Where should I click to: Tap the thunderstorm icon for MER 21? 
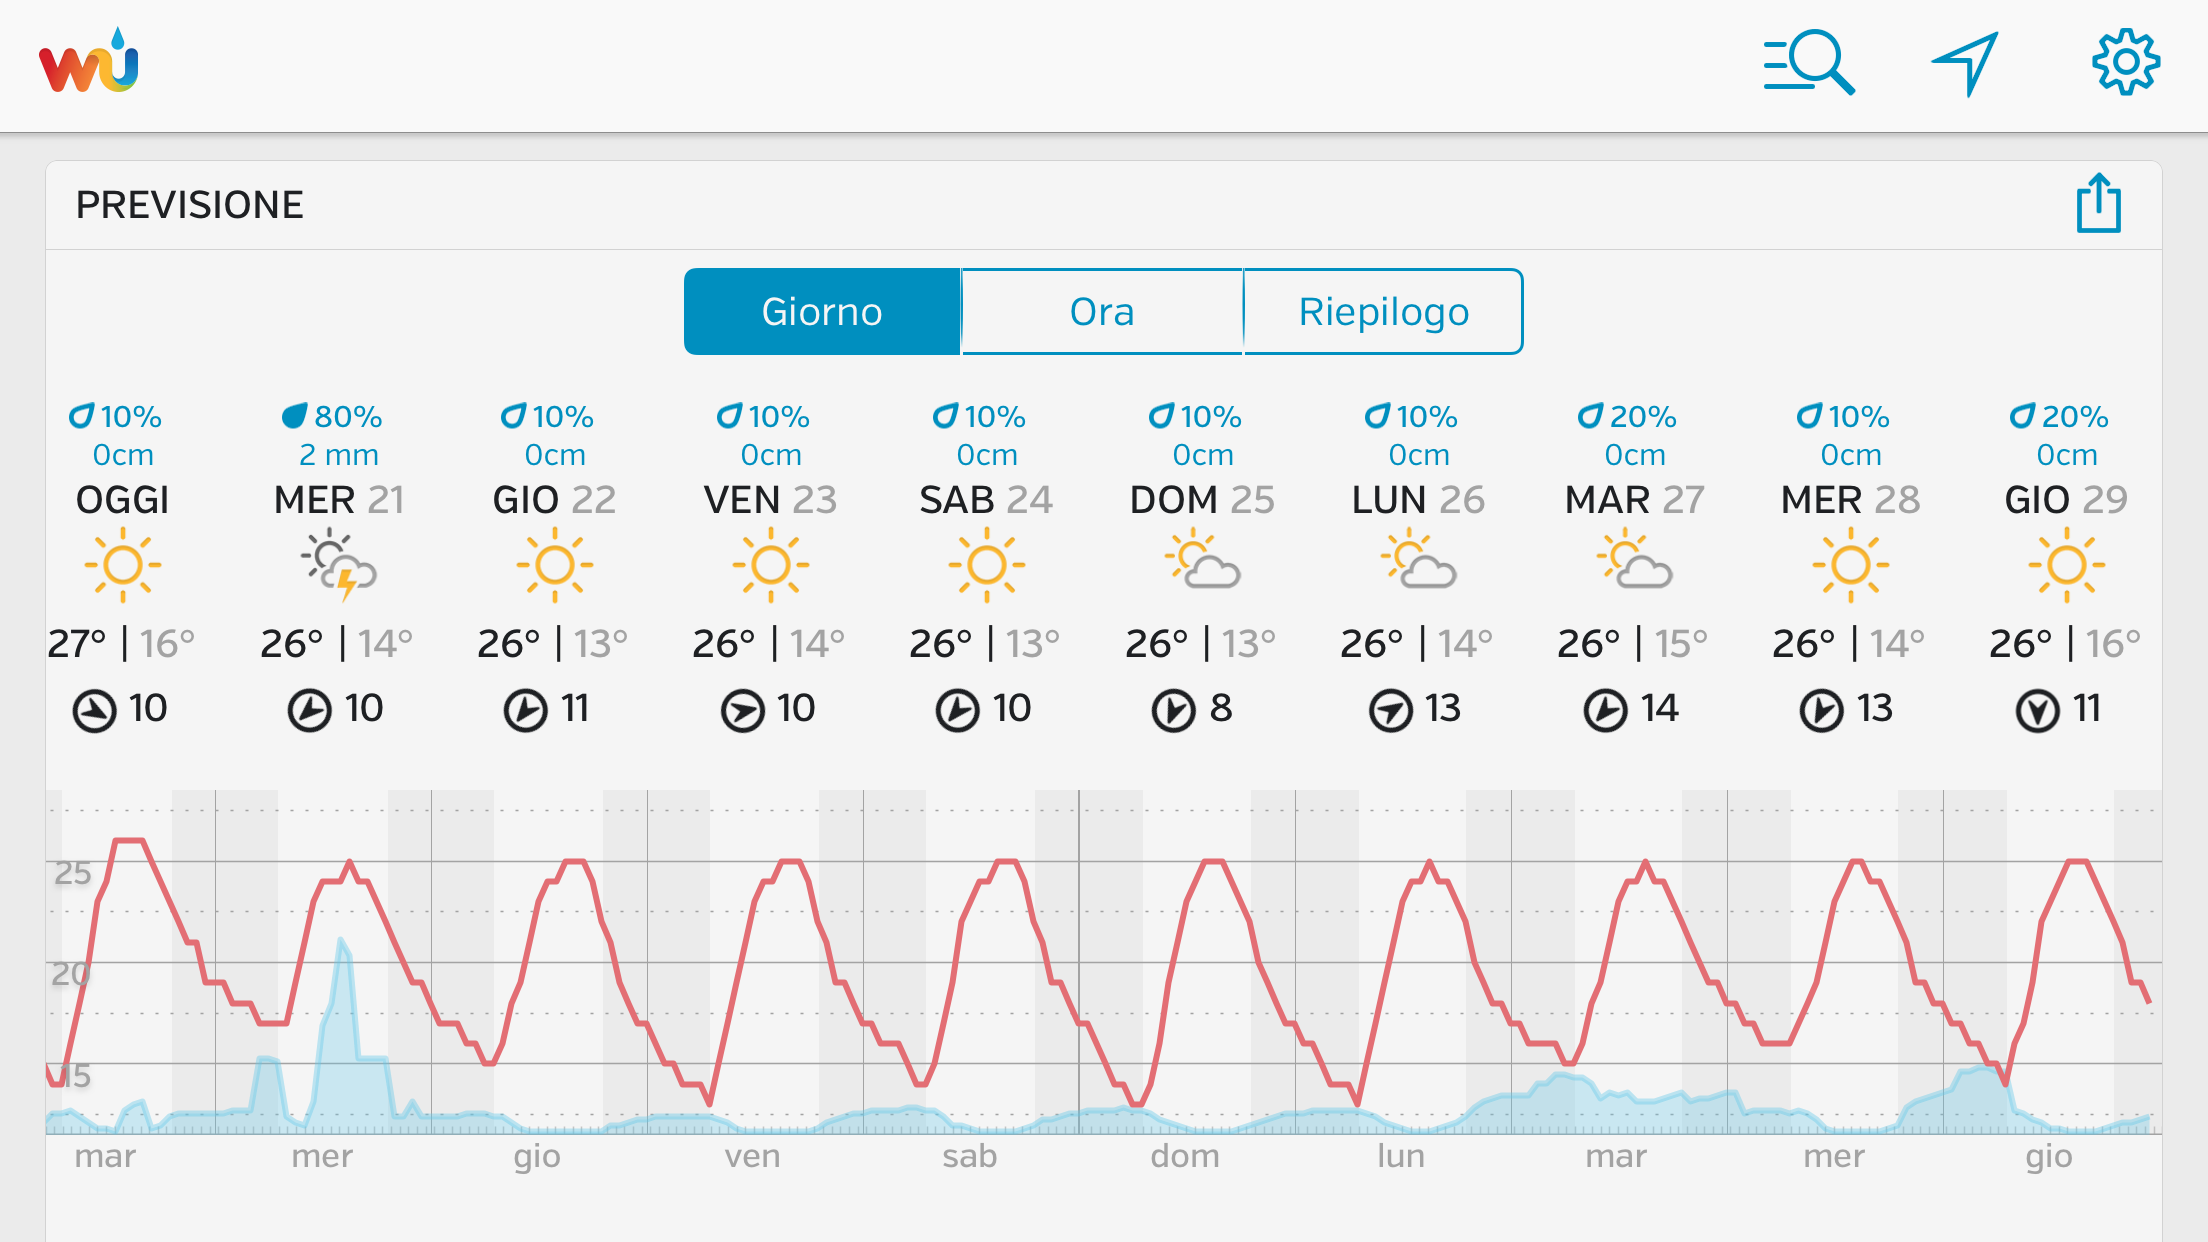pyautogui.click(x=339, y=567)
